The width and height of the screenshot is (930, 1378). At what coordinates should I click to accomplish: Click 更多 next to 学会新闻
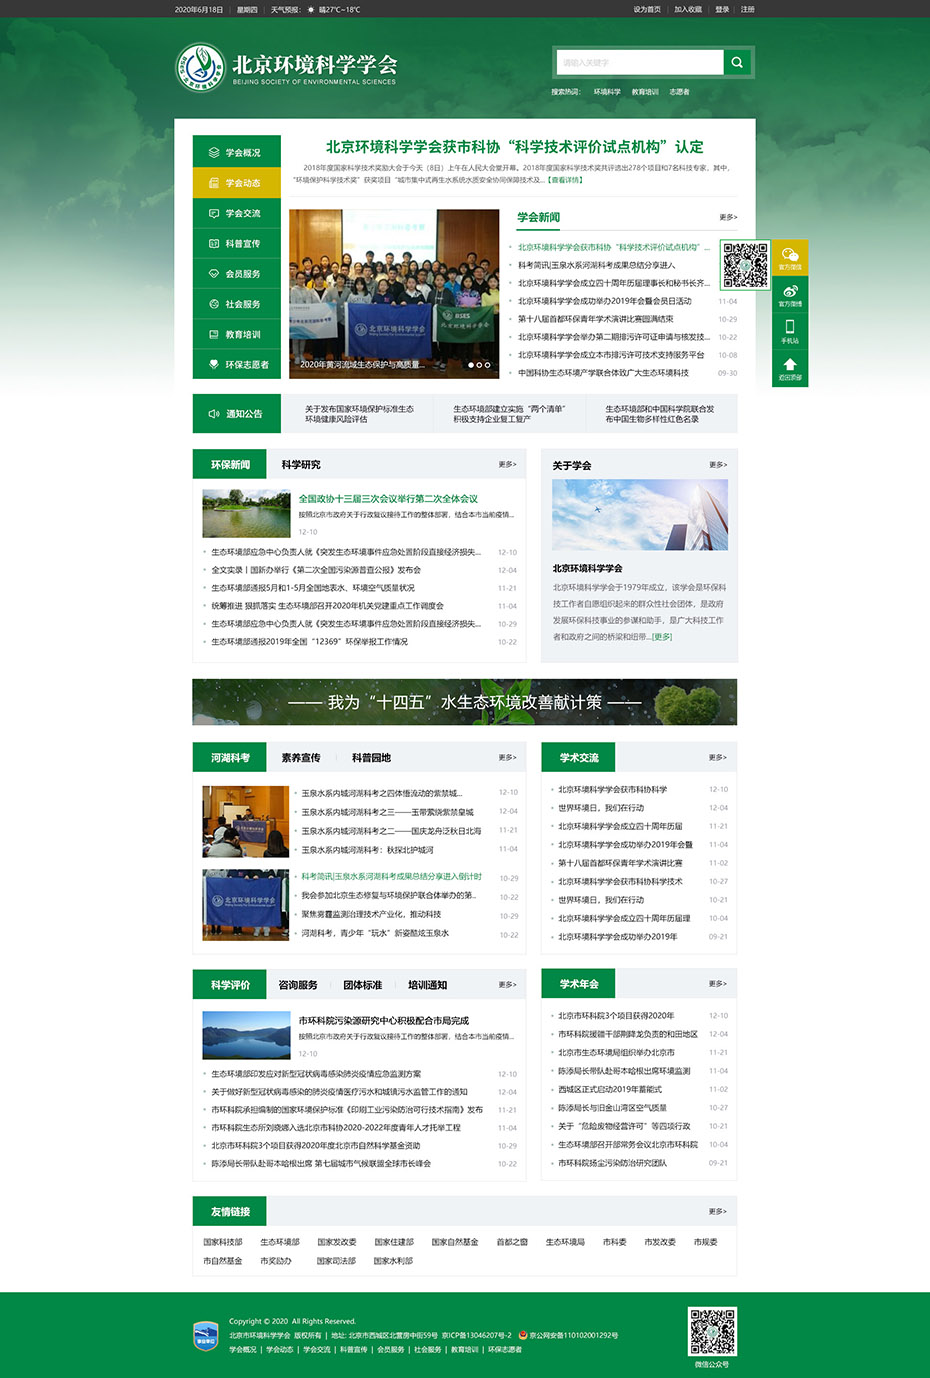(727, 217)
